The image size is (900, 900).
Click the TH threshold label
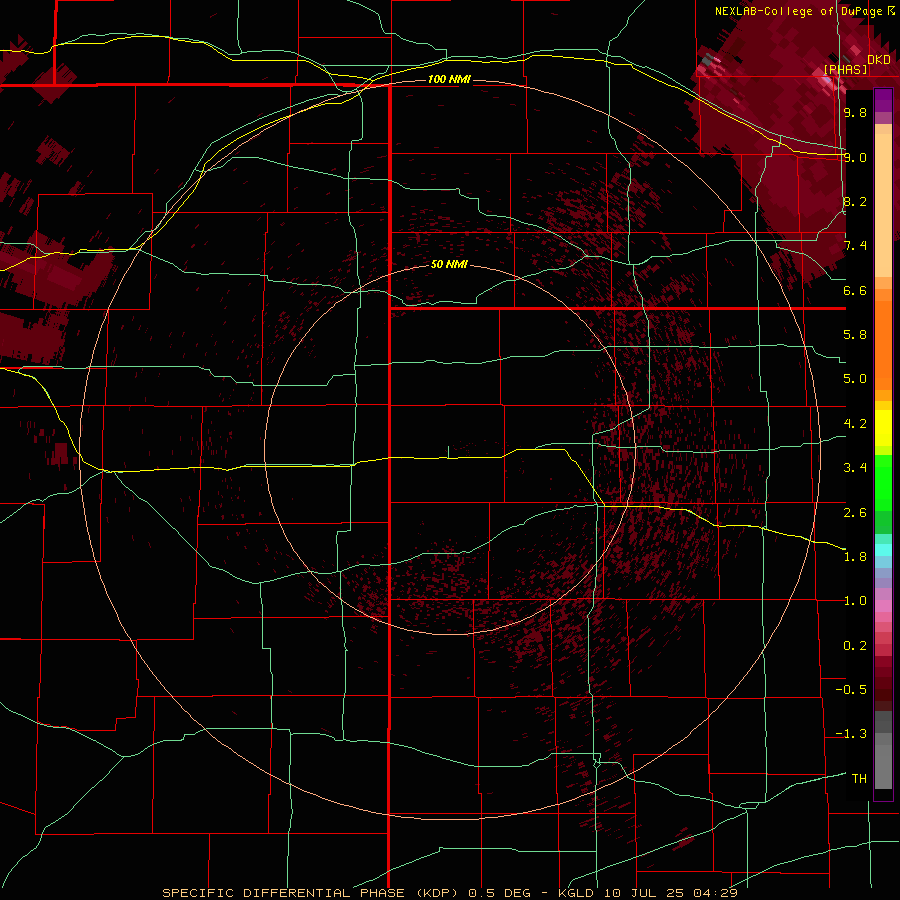(x=859, y=779)
